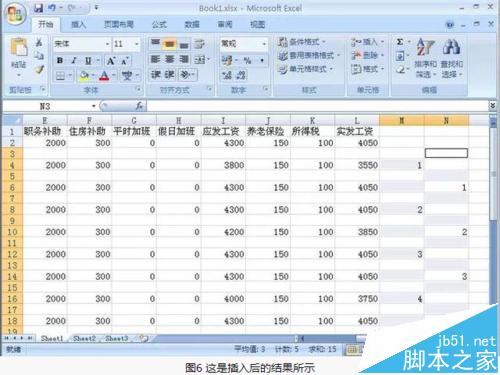Increase font size with large A
The width and height of the screenshot is (500, 375).
110,61
